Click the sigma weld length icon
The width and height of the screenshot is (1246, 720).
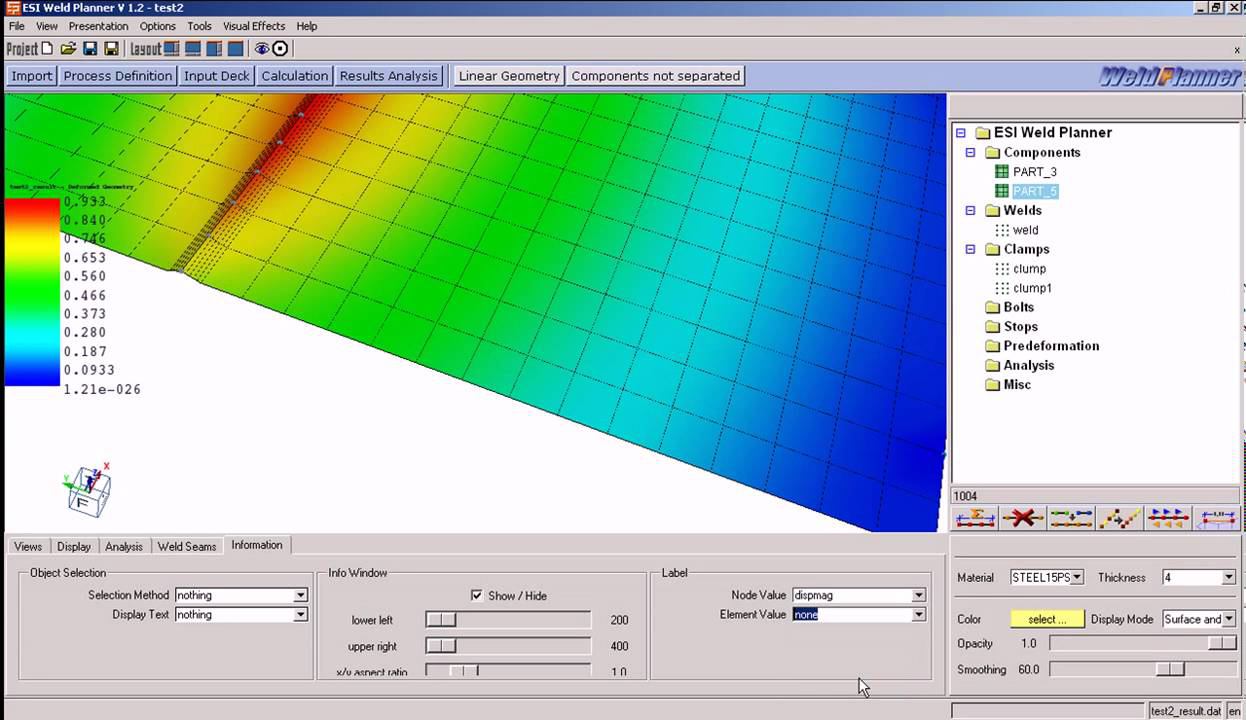pyautogui.click(x=975, y=518)
